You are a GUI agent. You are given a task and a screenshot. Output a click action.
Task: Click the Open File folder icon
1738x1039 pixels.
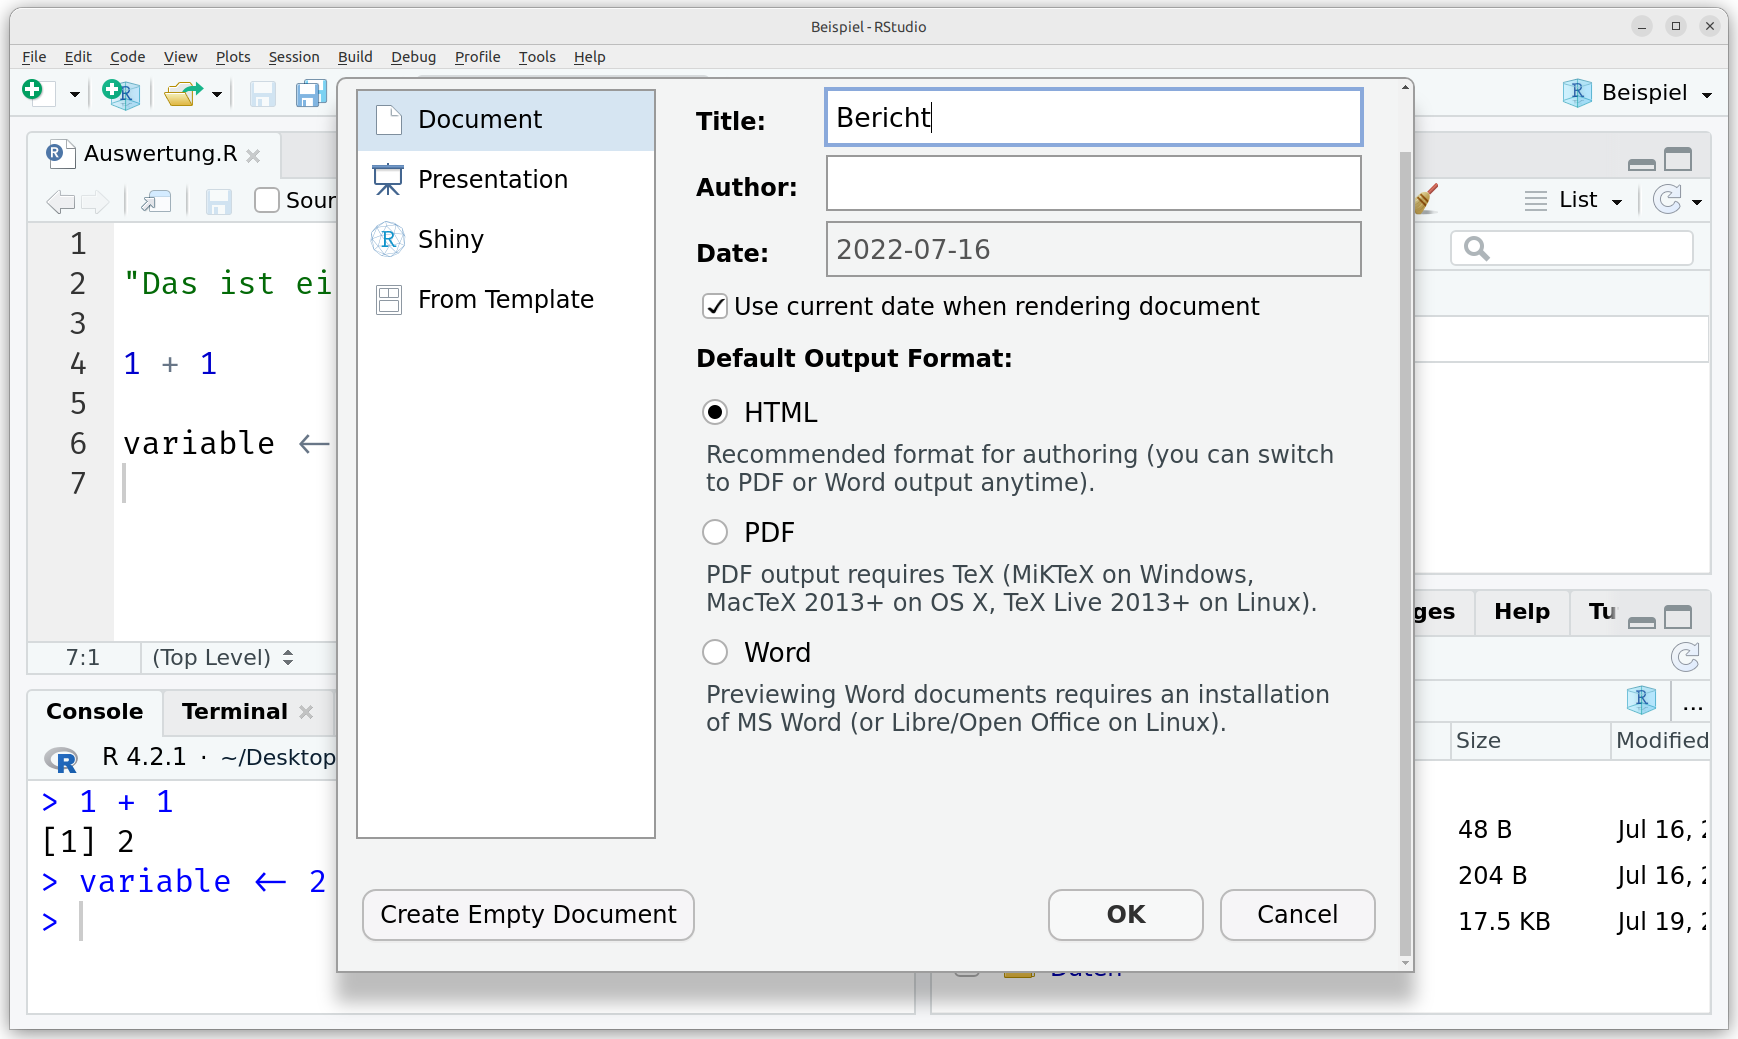(183, 93)
